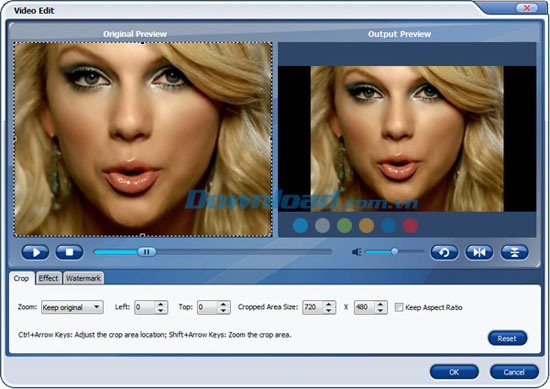The height and width of the screenshot is (389, 550).
Task: Expand the Zoom dropdown (Keep original)
Action: (72, 307)
